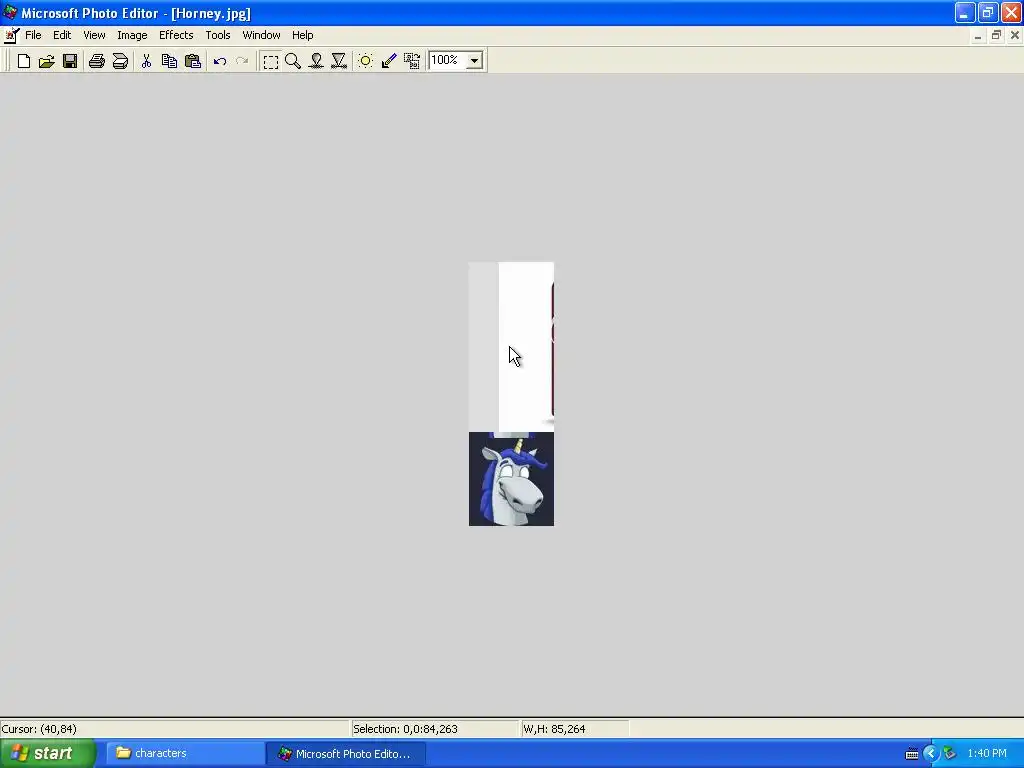Open the Windows start menu
The image size is (1024, 768).
(x=48, y=753)
